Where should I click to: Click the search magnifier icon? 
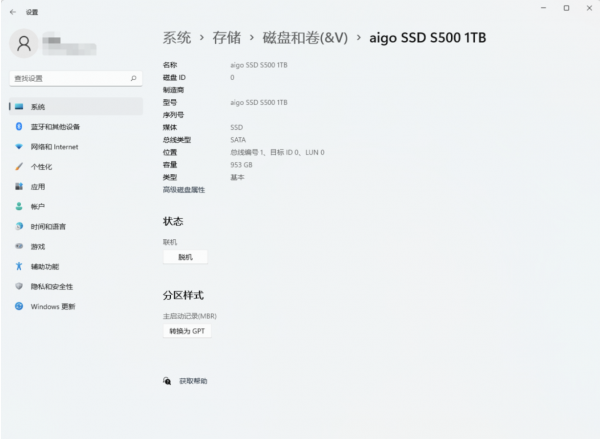coord(134,78)
